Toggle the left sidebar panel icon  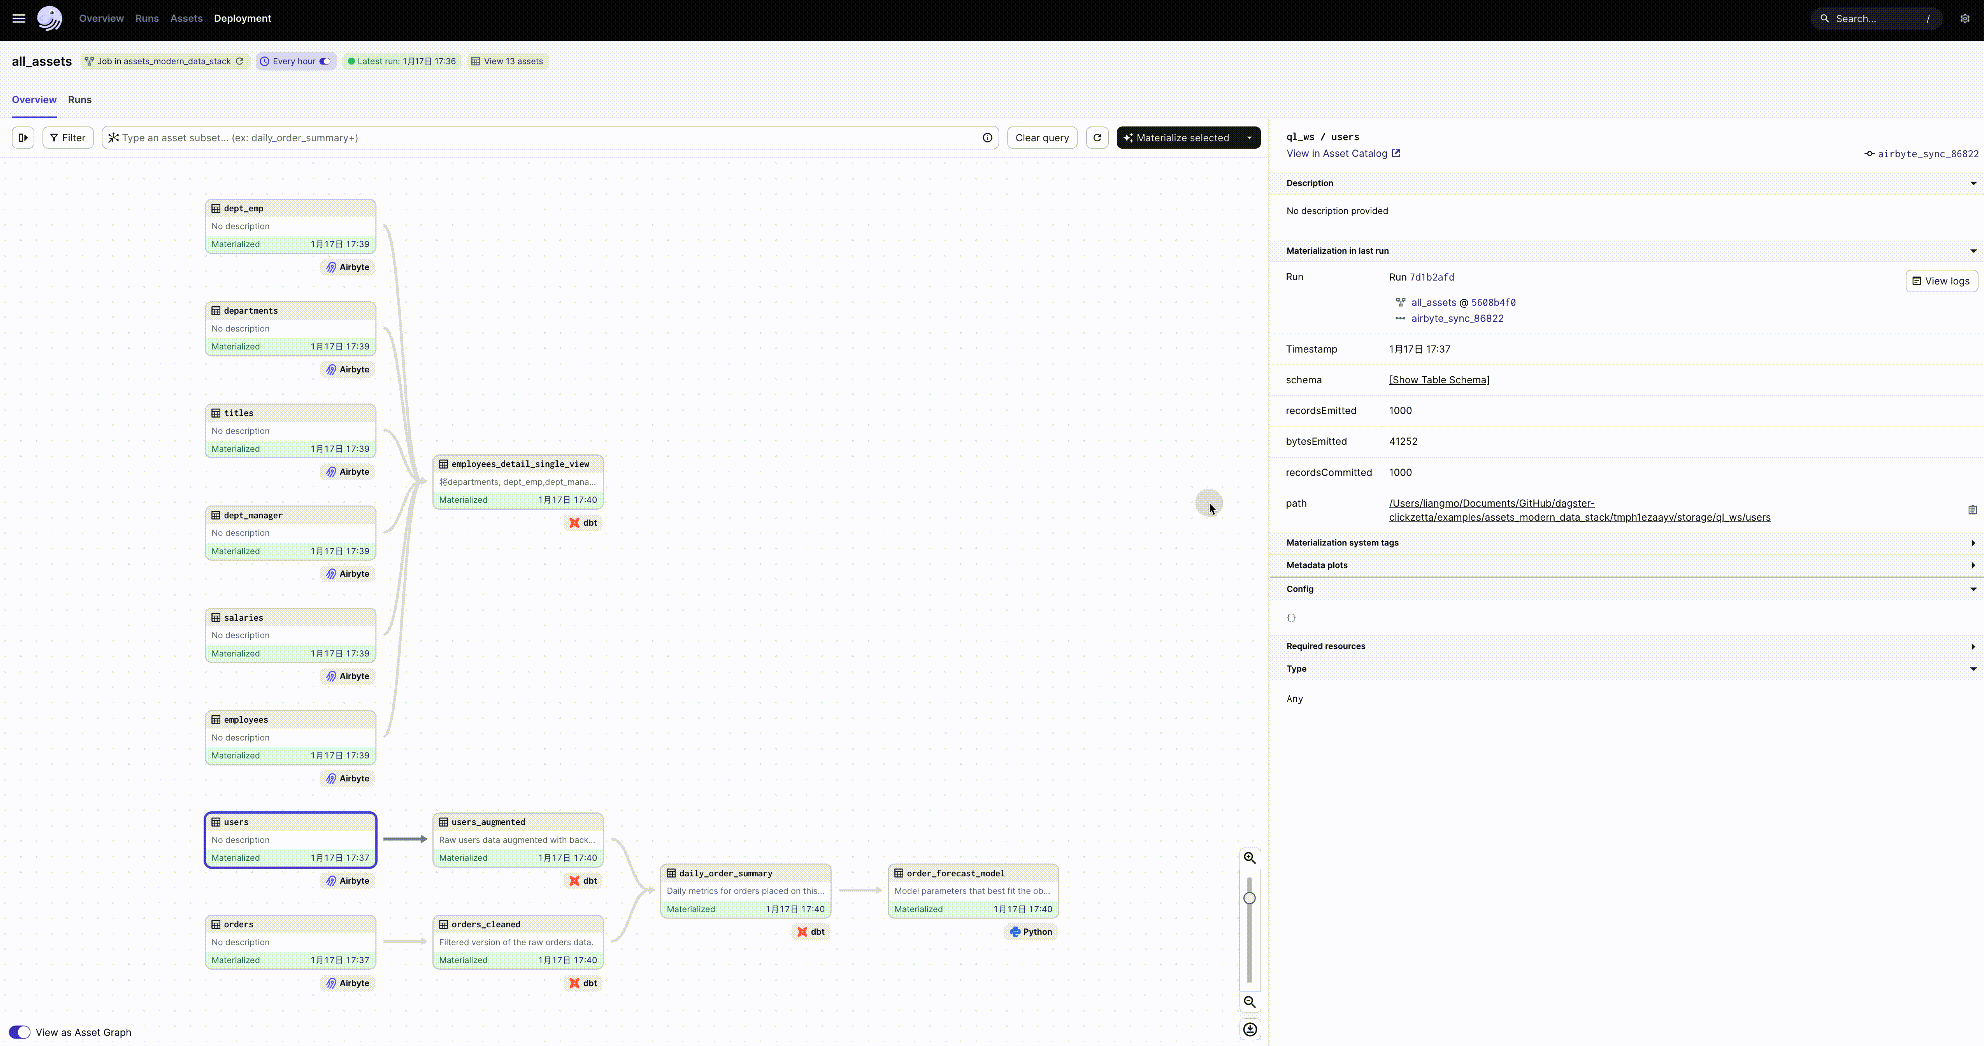[x=23, y=138]
